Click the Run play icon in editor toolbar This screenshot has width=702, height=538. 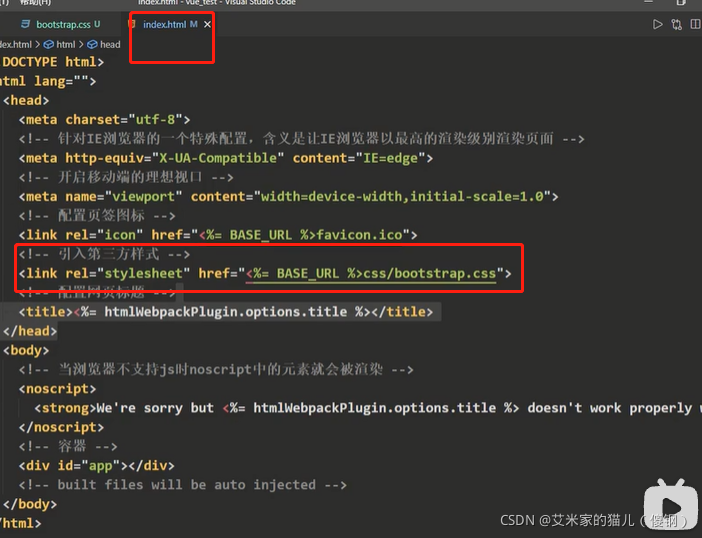(x=657, y=24)
